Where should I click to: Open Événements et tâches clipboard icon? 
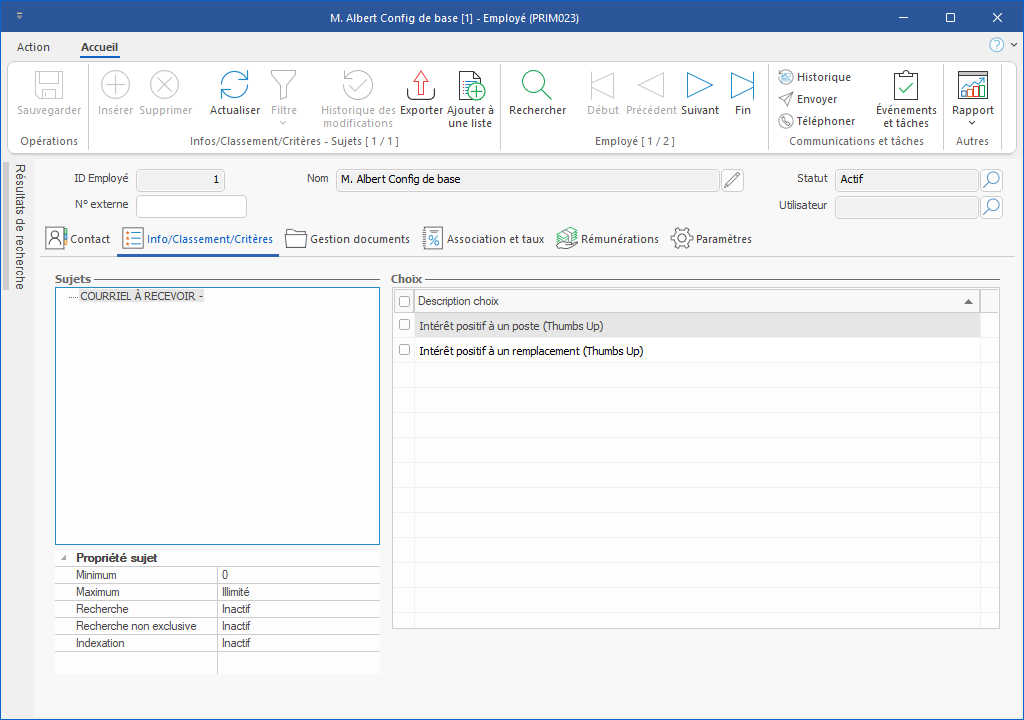point(906,87)
